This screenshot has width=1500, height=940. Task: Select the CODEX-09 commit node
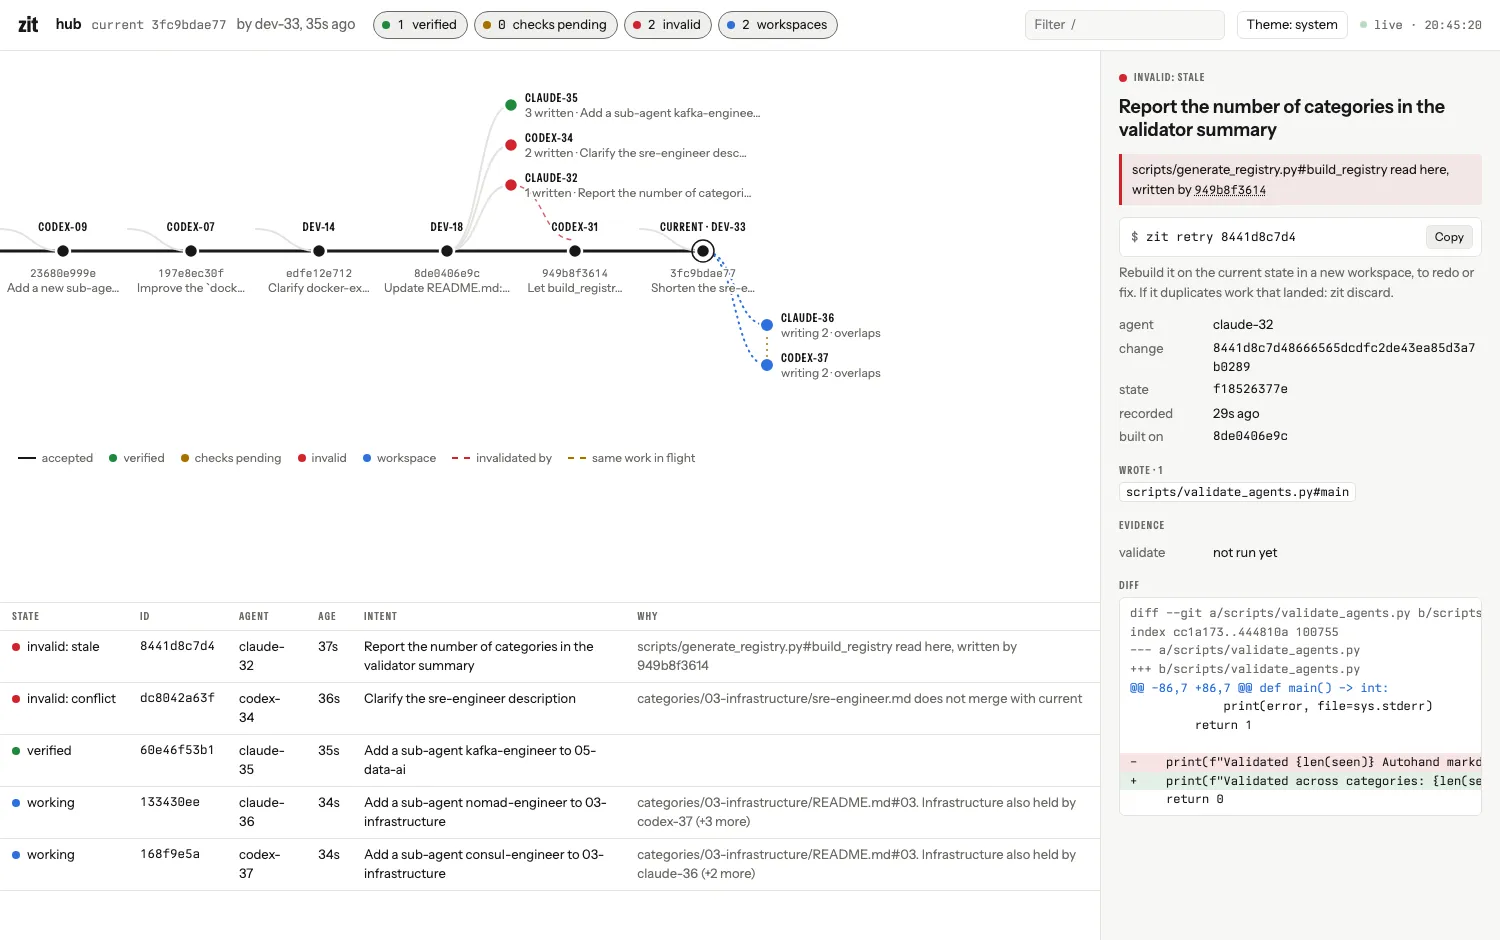point(63,251)
